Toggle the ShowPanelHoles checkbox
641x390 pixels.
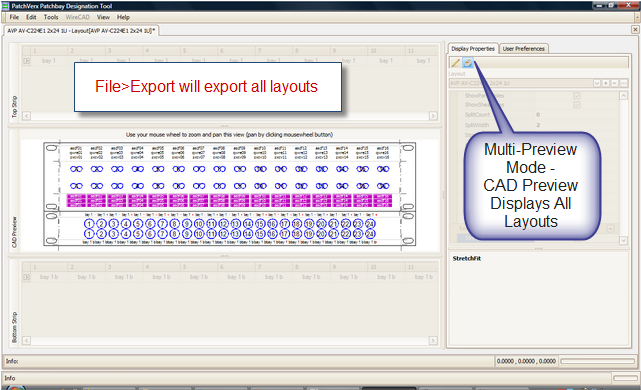[577, 96]
